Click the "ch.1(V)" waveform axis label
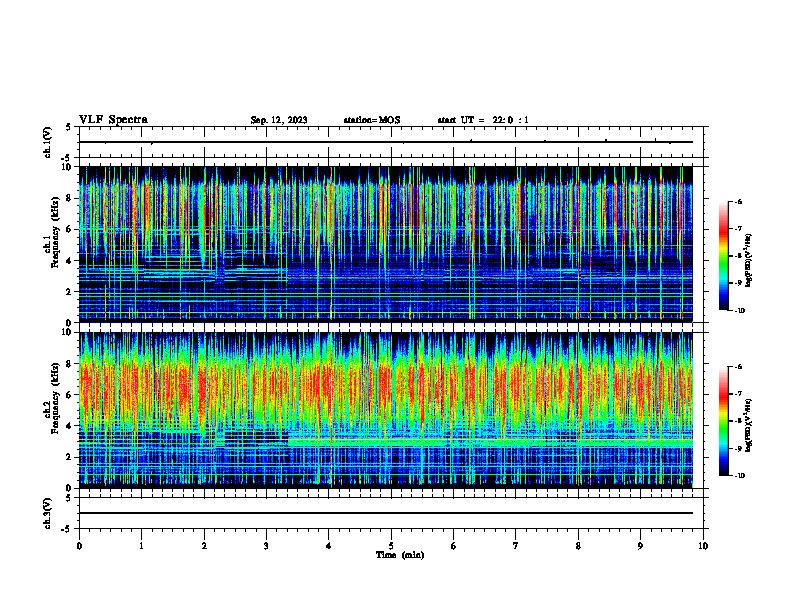 (x=48, y=142)
